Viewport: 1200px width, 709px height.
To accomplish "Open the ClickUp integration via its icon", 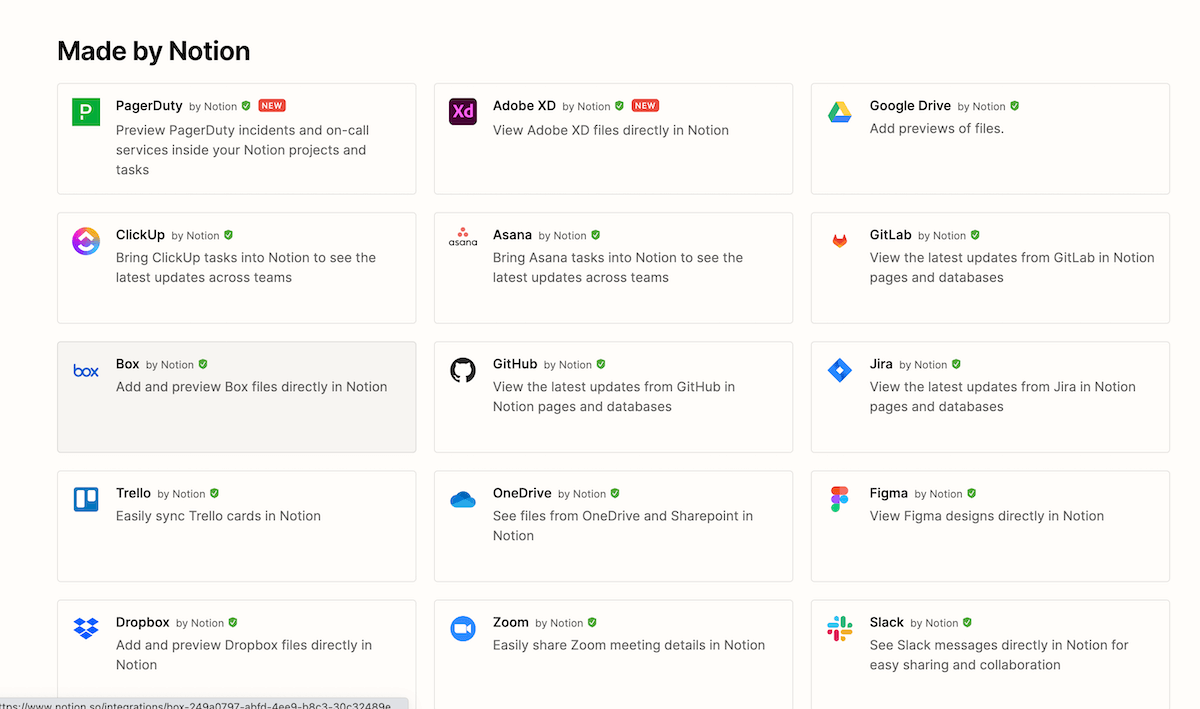I will click(x=85, y=241).
